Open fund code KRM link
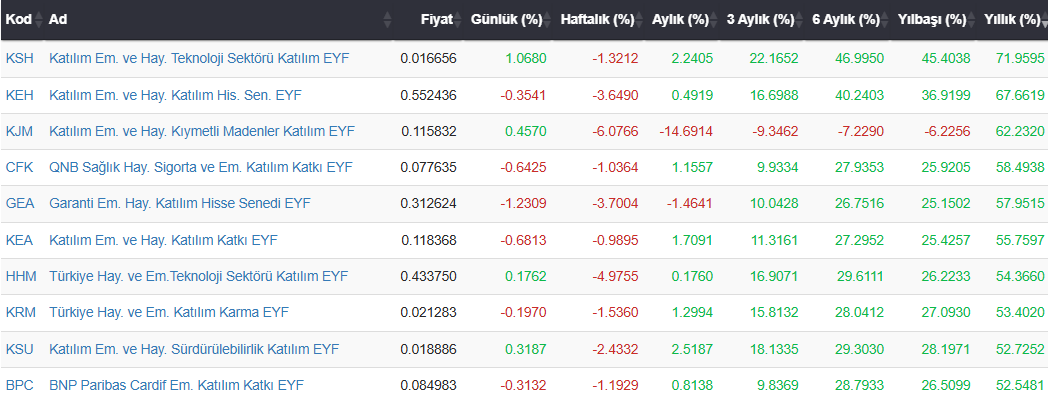The image size is (1048, 400). (x=21, y=312)
